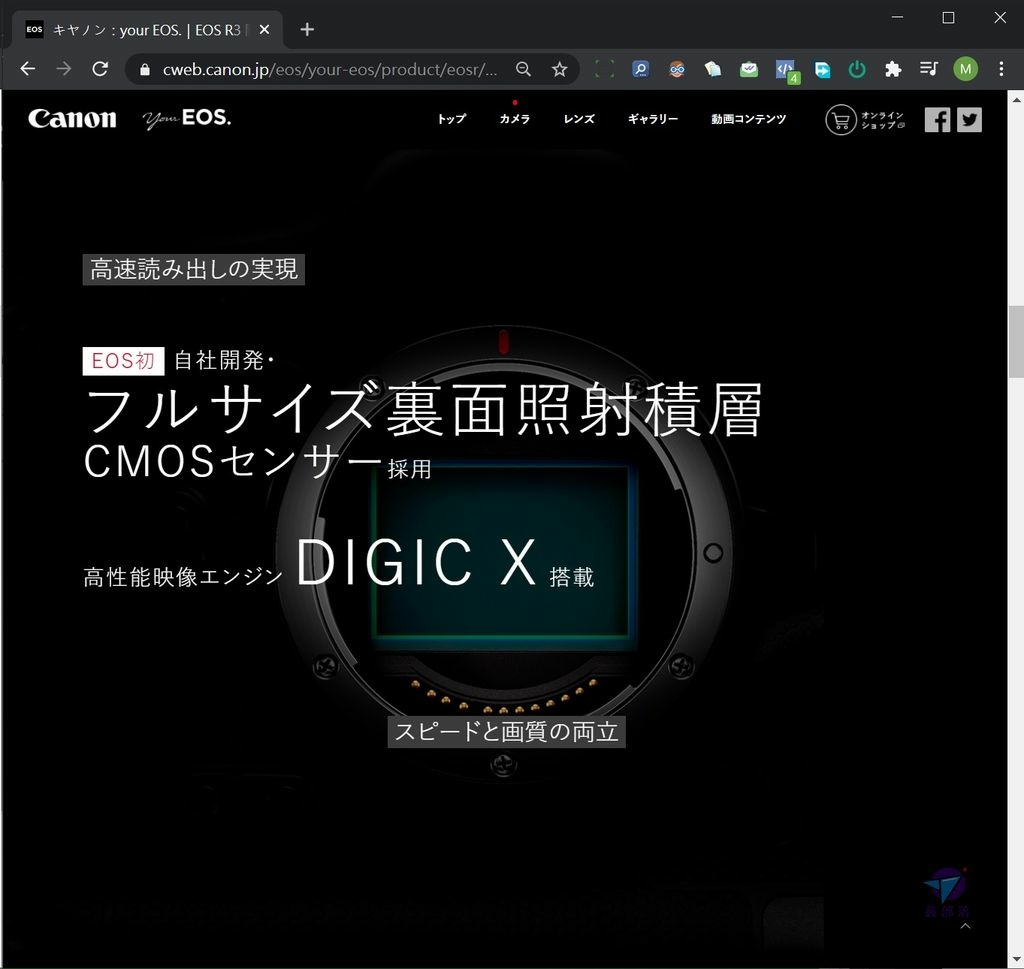Open the green mail-check extension
This screenshot has height=969, width=1024.
click(x=749, y=69)
